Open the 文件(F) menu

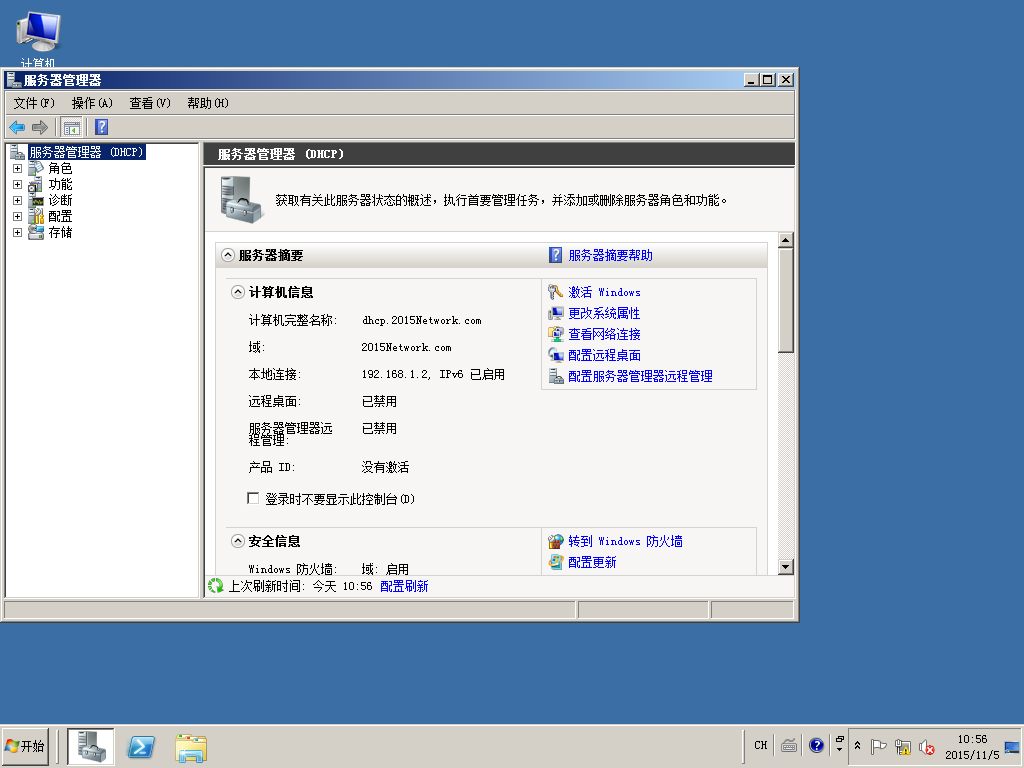[34, 103]
